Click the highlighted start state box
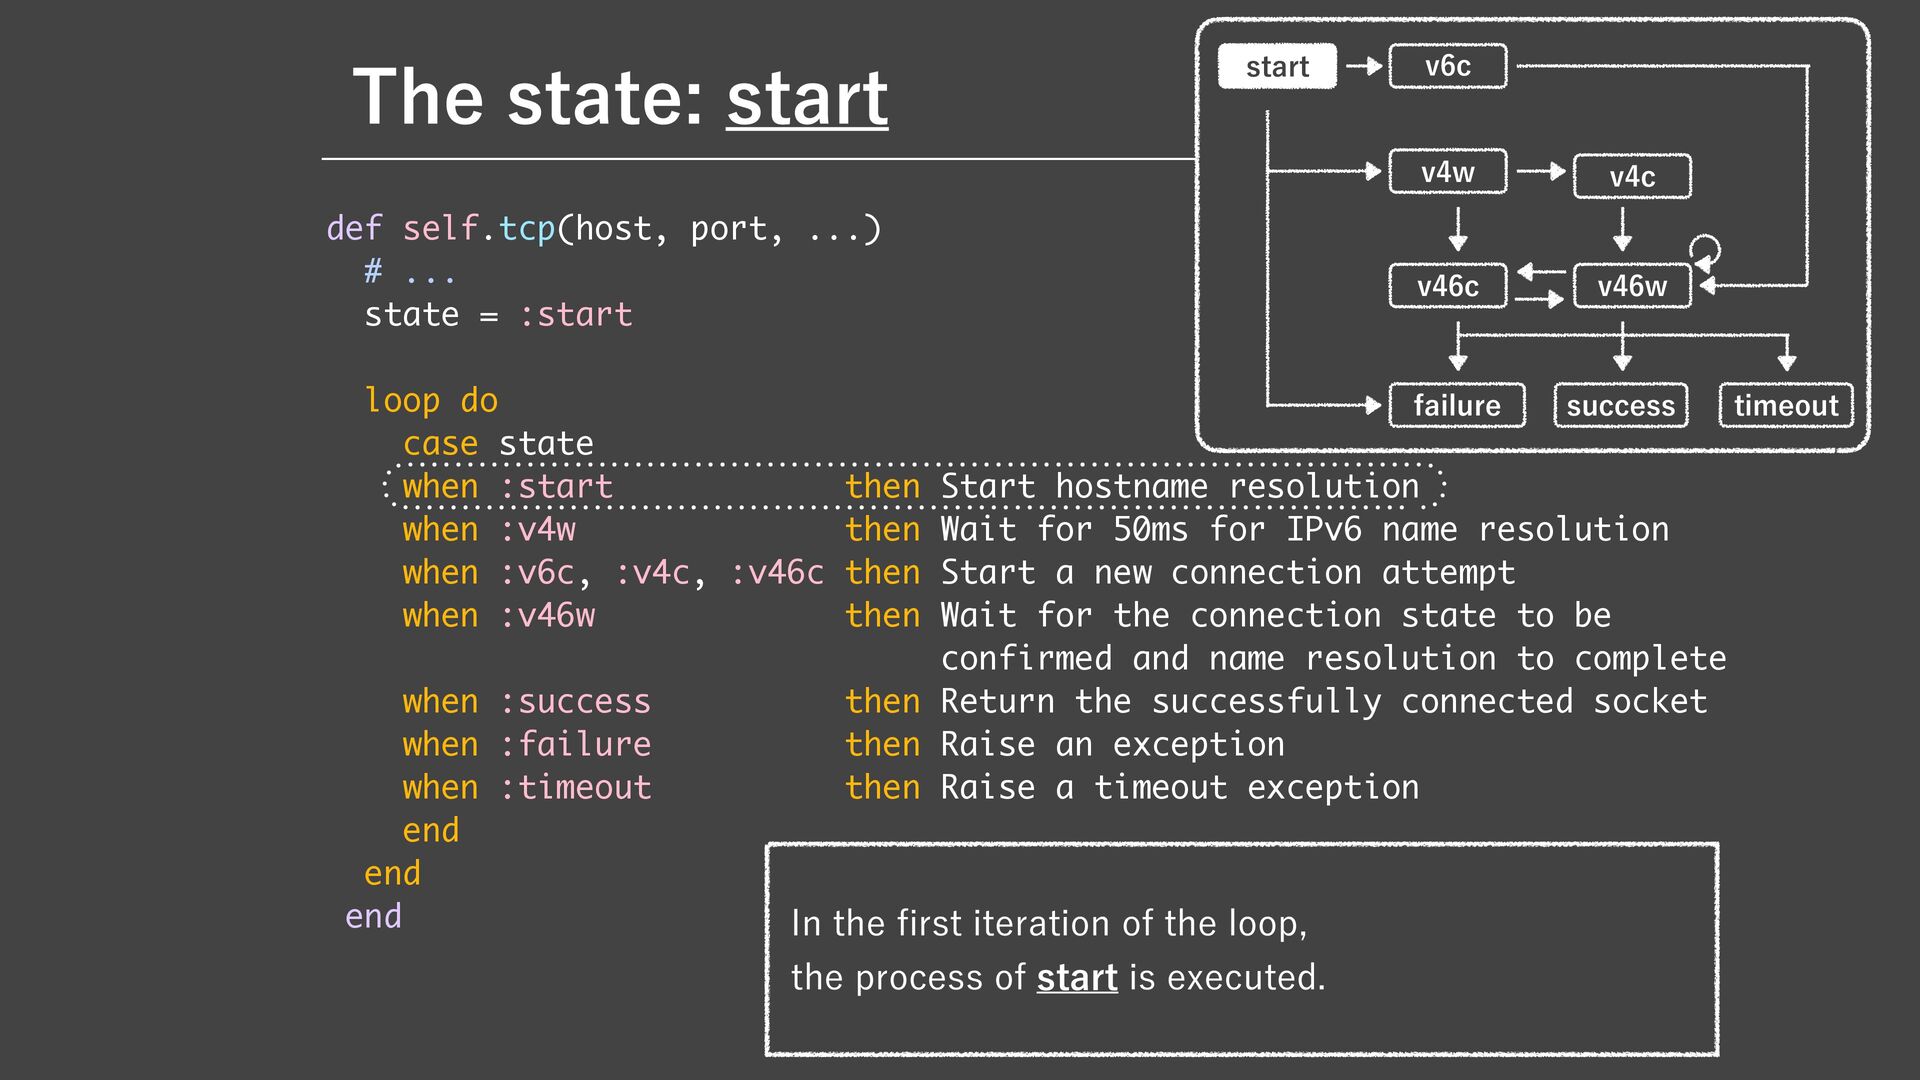 [x=1277, y=67]
